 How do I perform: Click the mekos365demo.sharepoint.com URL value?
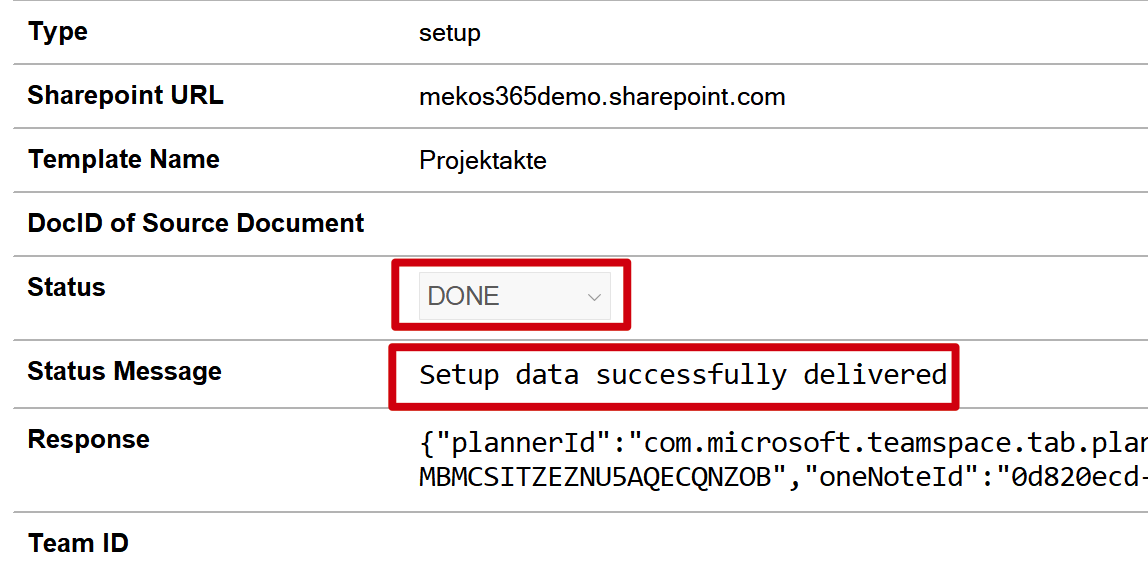click(602, 97)
